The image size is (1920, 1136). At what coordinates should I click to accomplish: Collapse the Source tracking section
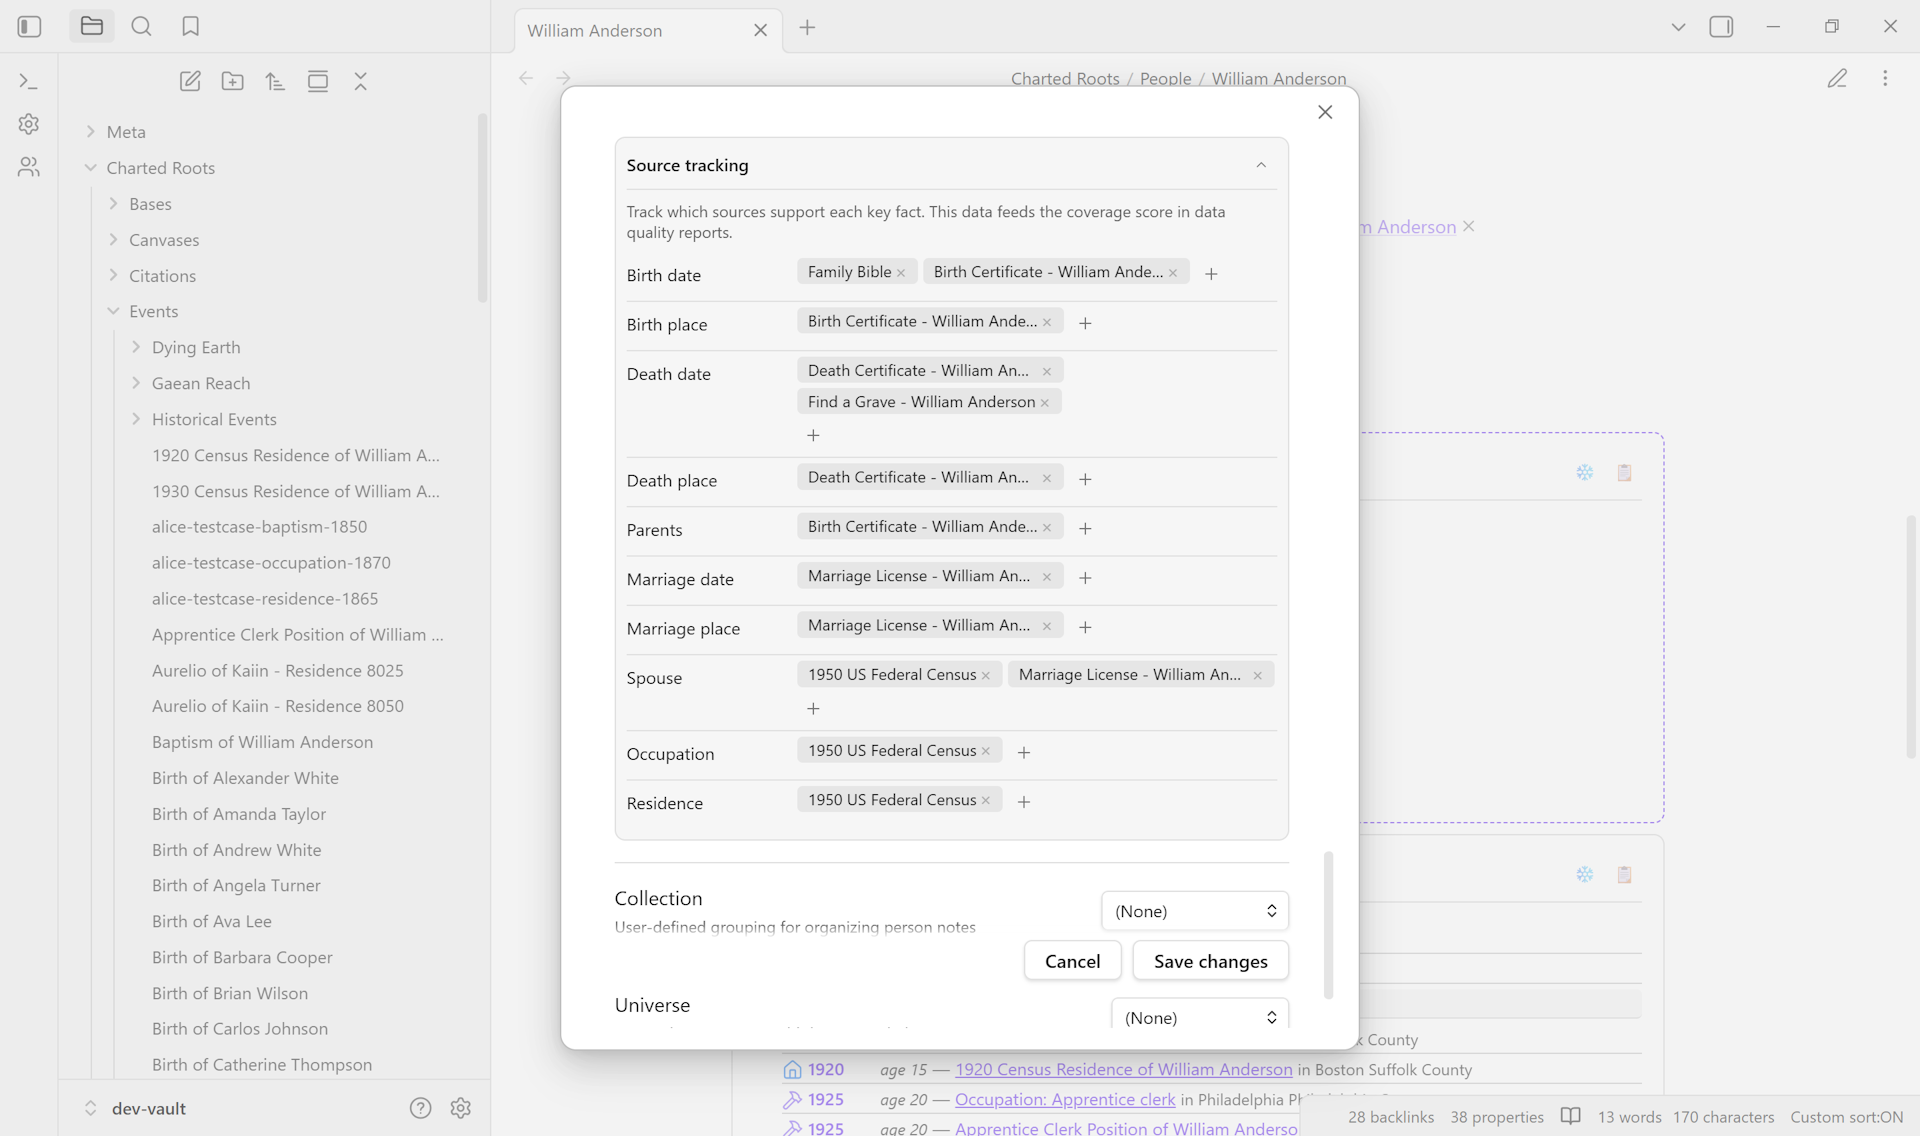point(1261,165)
